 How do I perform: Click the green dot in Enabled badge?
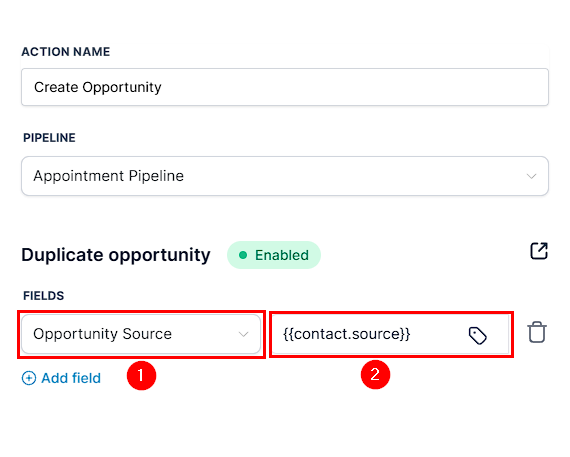243,255
